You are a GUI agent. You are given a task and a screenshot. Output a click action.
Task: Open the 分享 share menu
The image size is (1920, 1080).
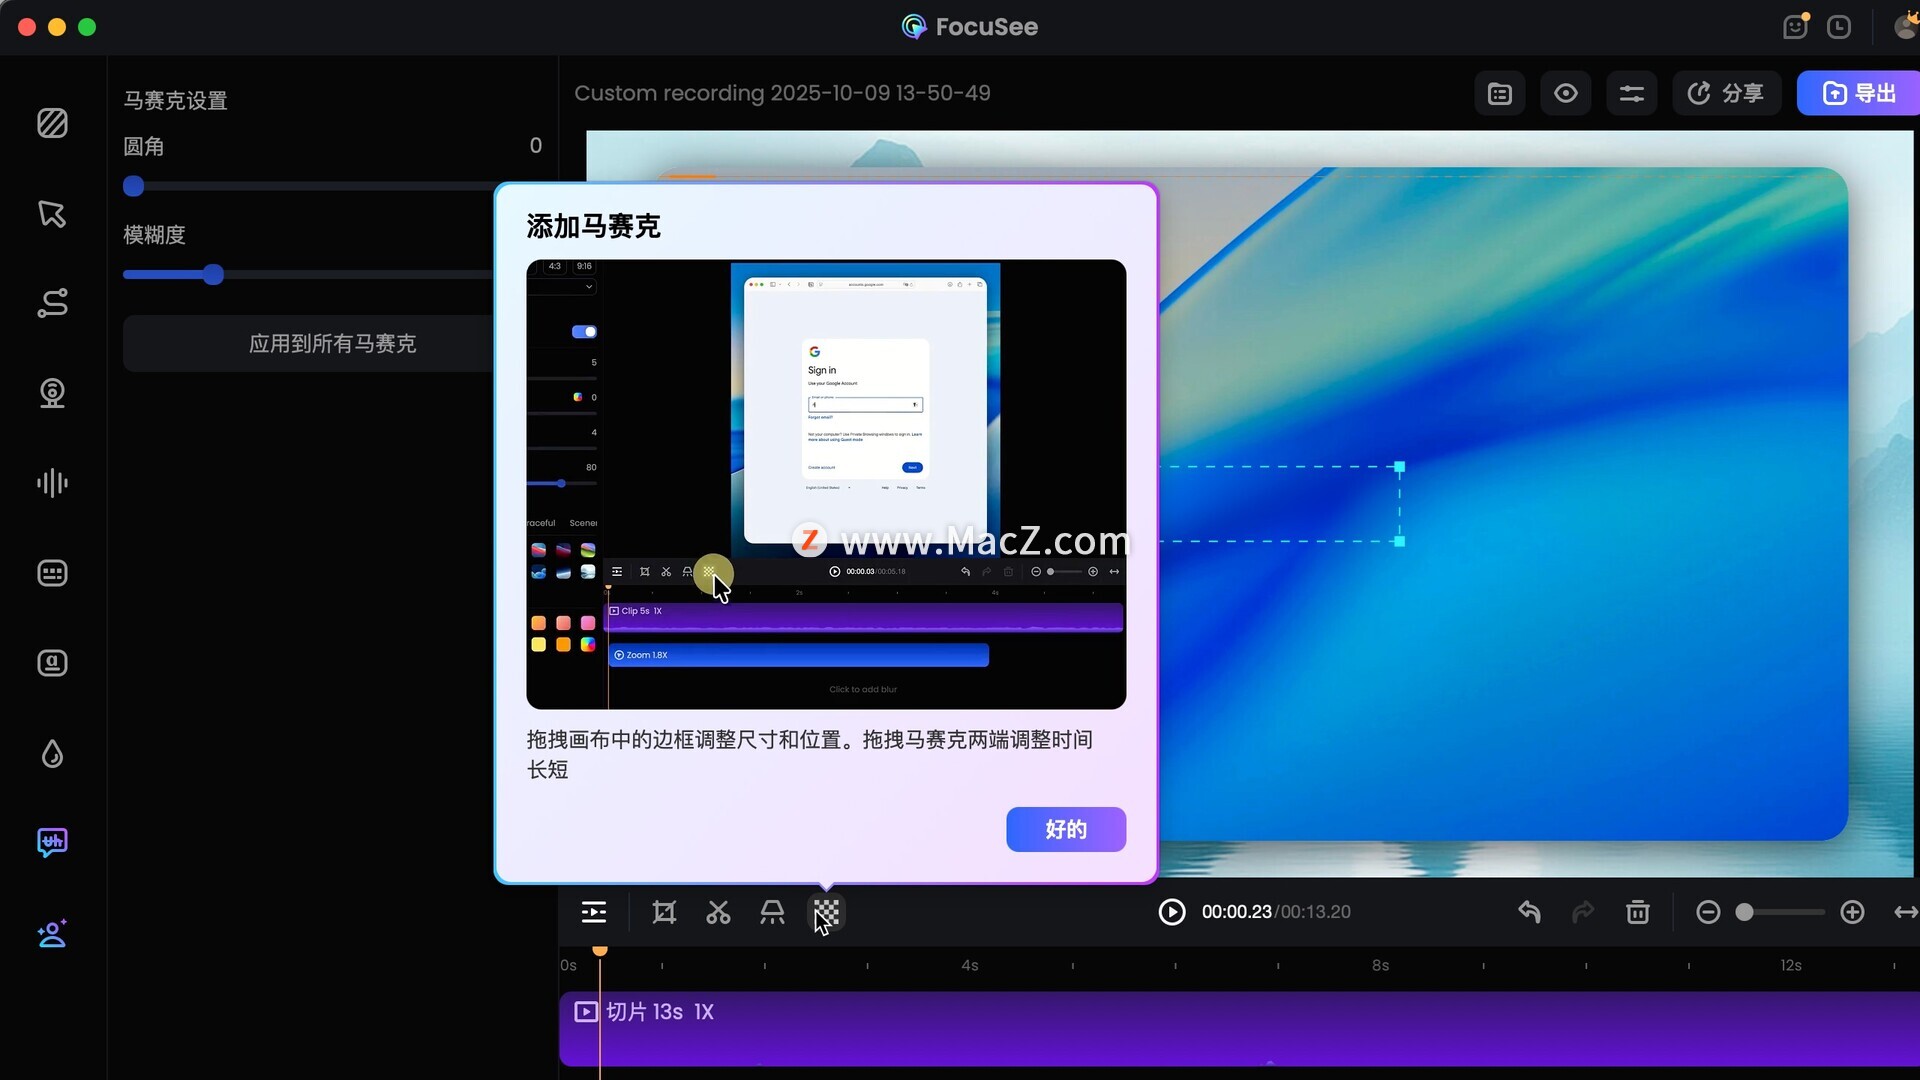coord(1726,93)
